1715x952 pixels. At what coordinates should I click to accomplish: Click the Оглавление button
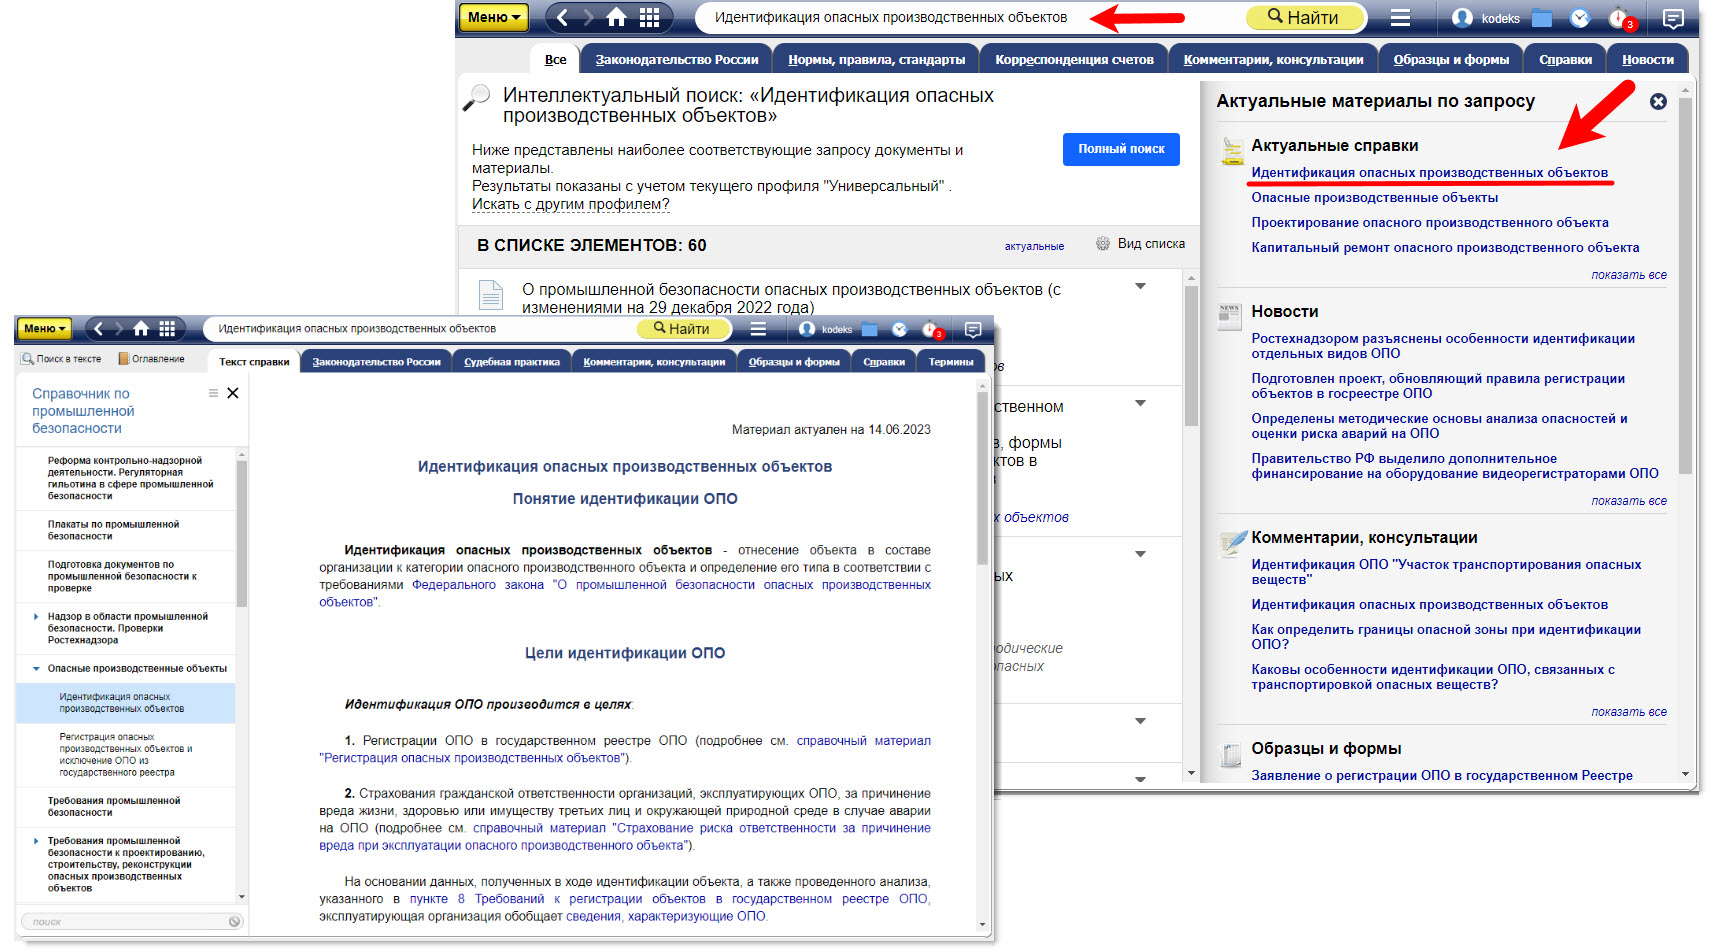pyautogui.click(x=151, y=359)
